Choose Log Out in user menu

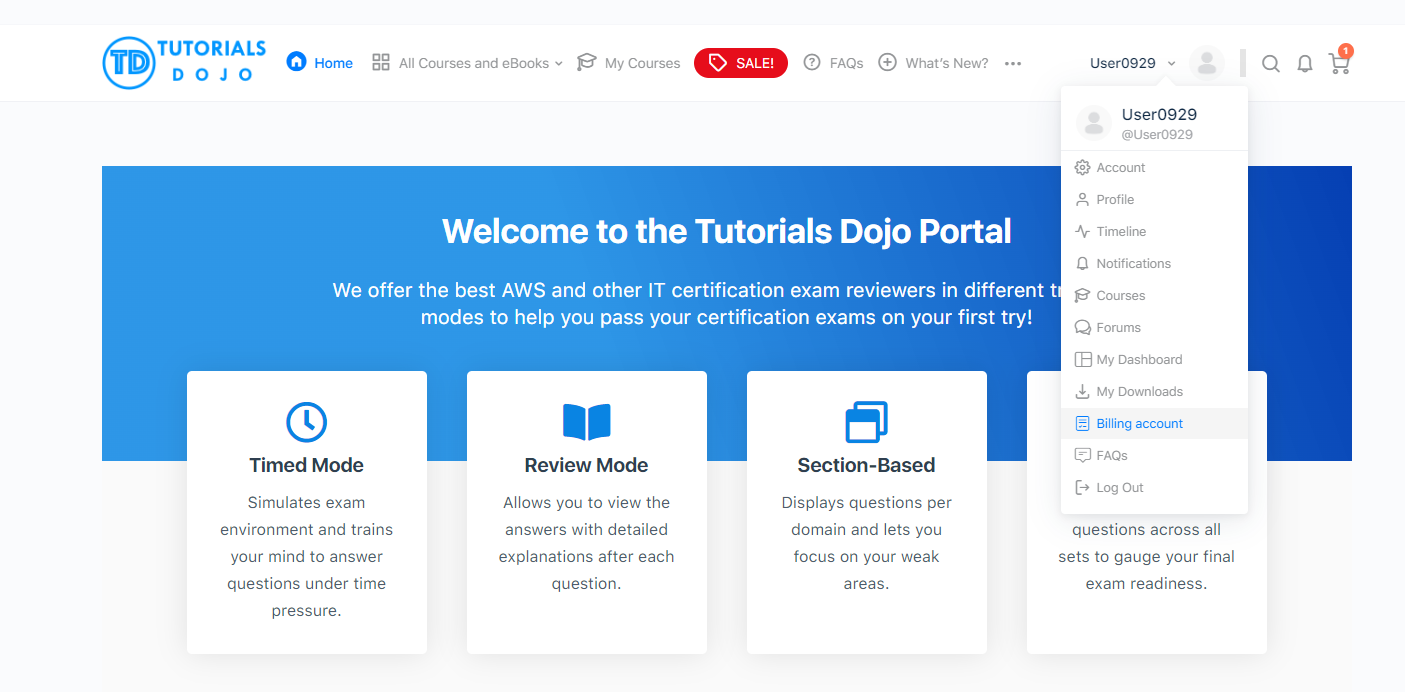[1119, 488]
